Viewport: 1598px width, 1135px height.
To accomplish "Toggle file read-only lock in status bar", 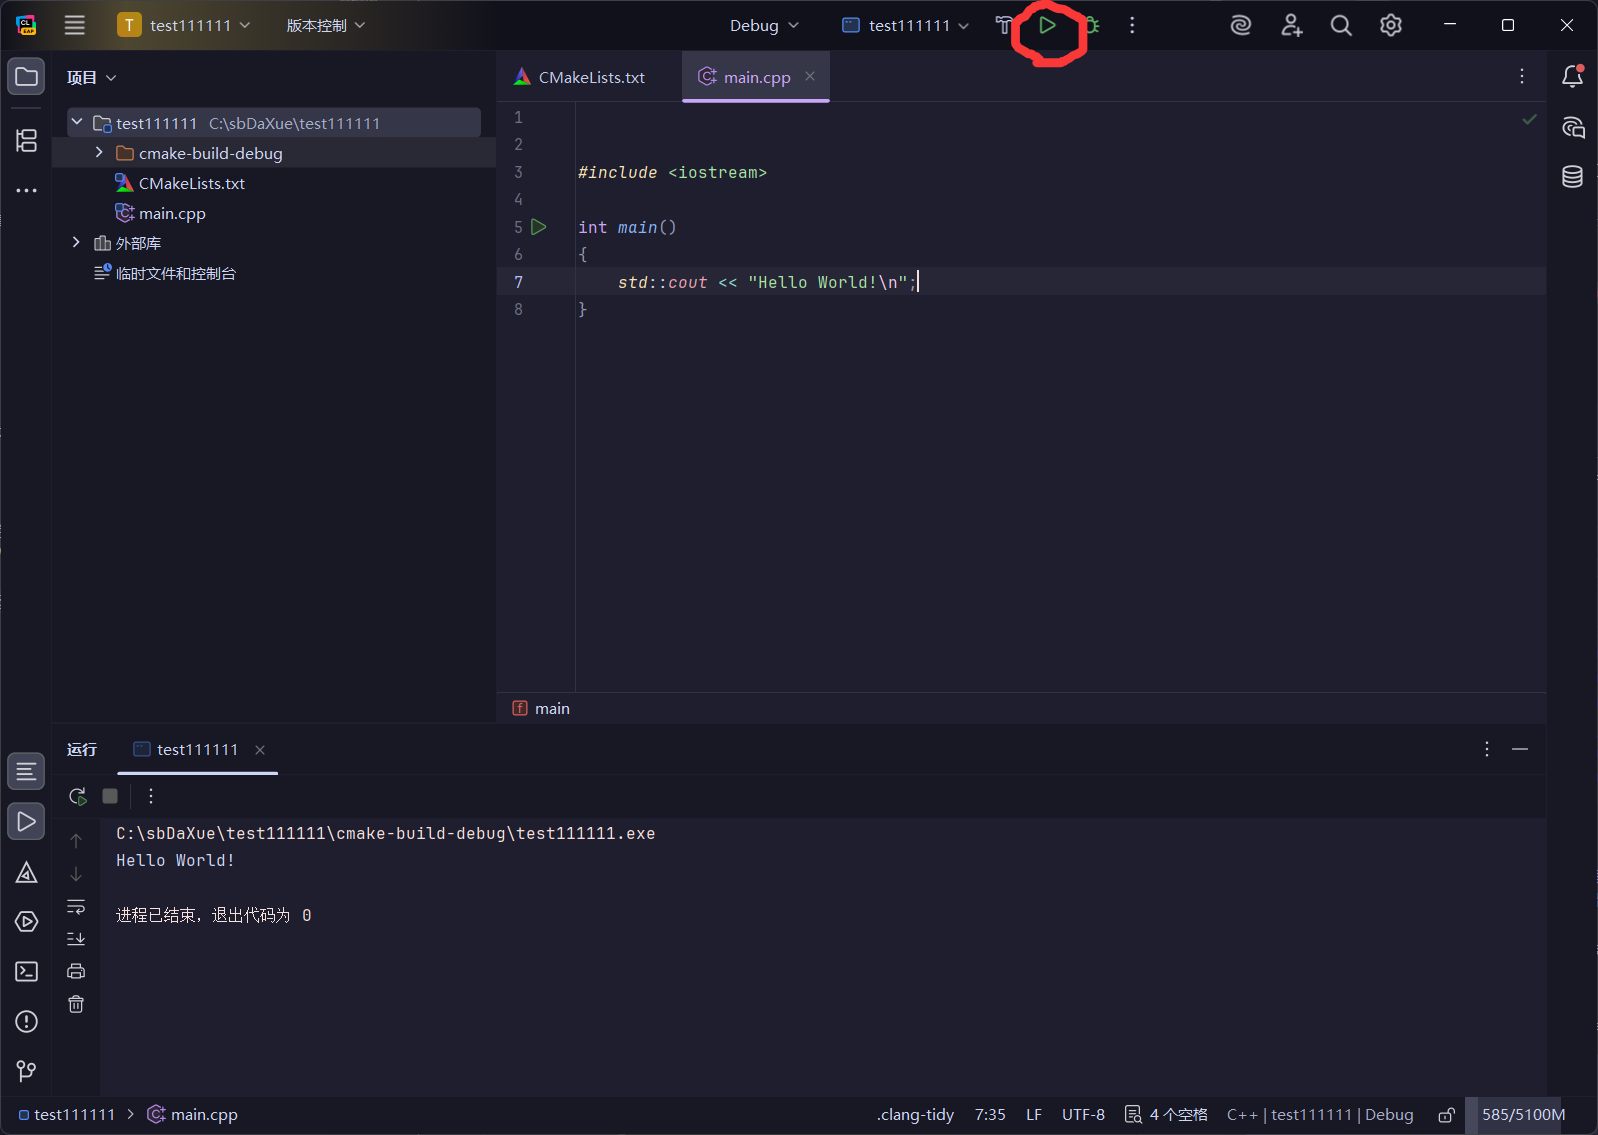I will click(x=1446, y=1114).
